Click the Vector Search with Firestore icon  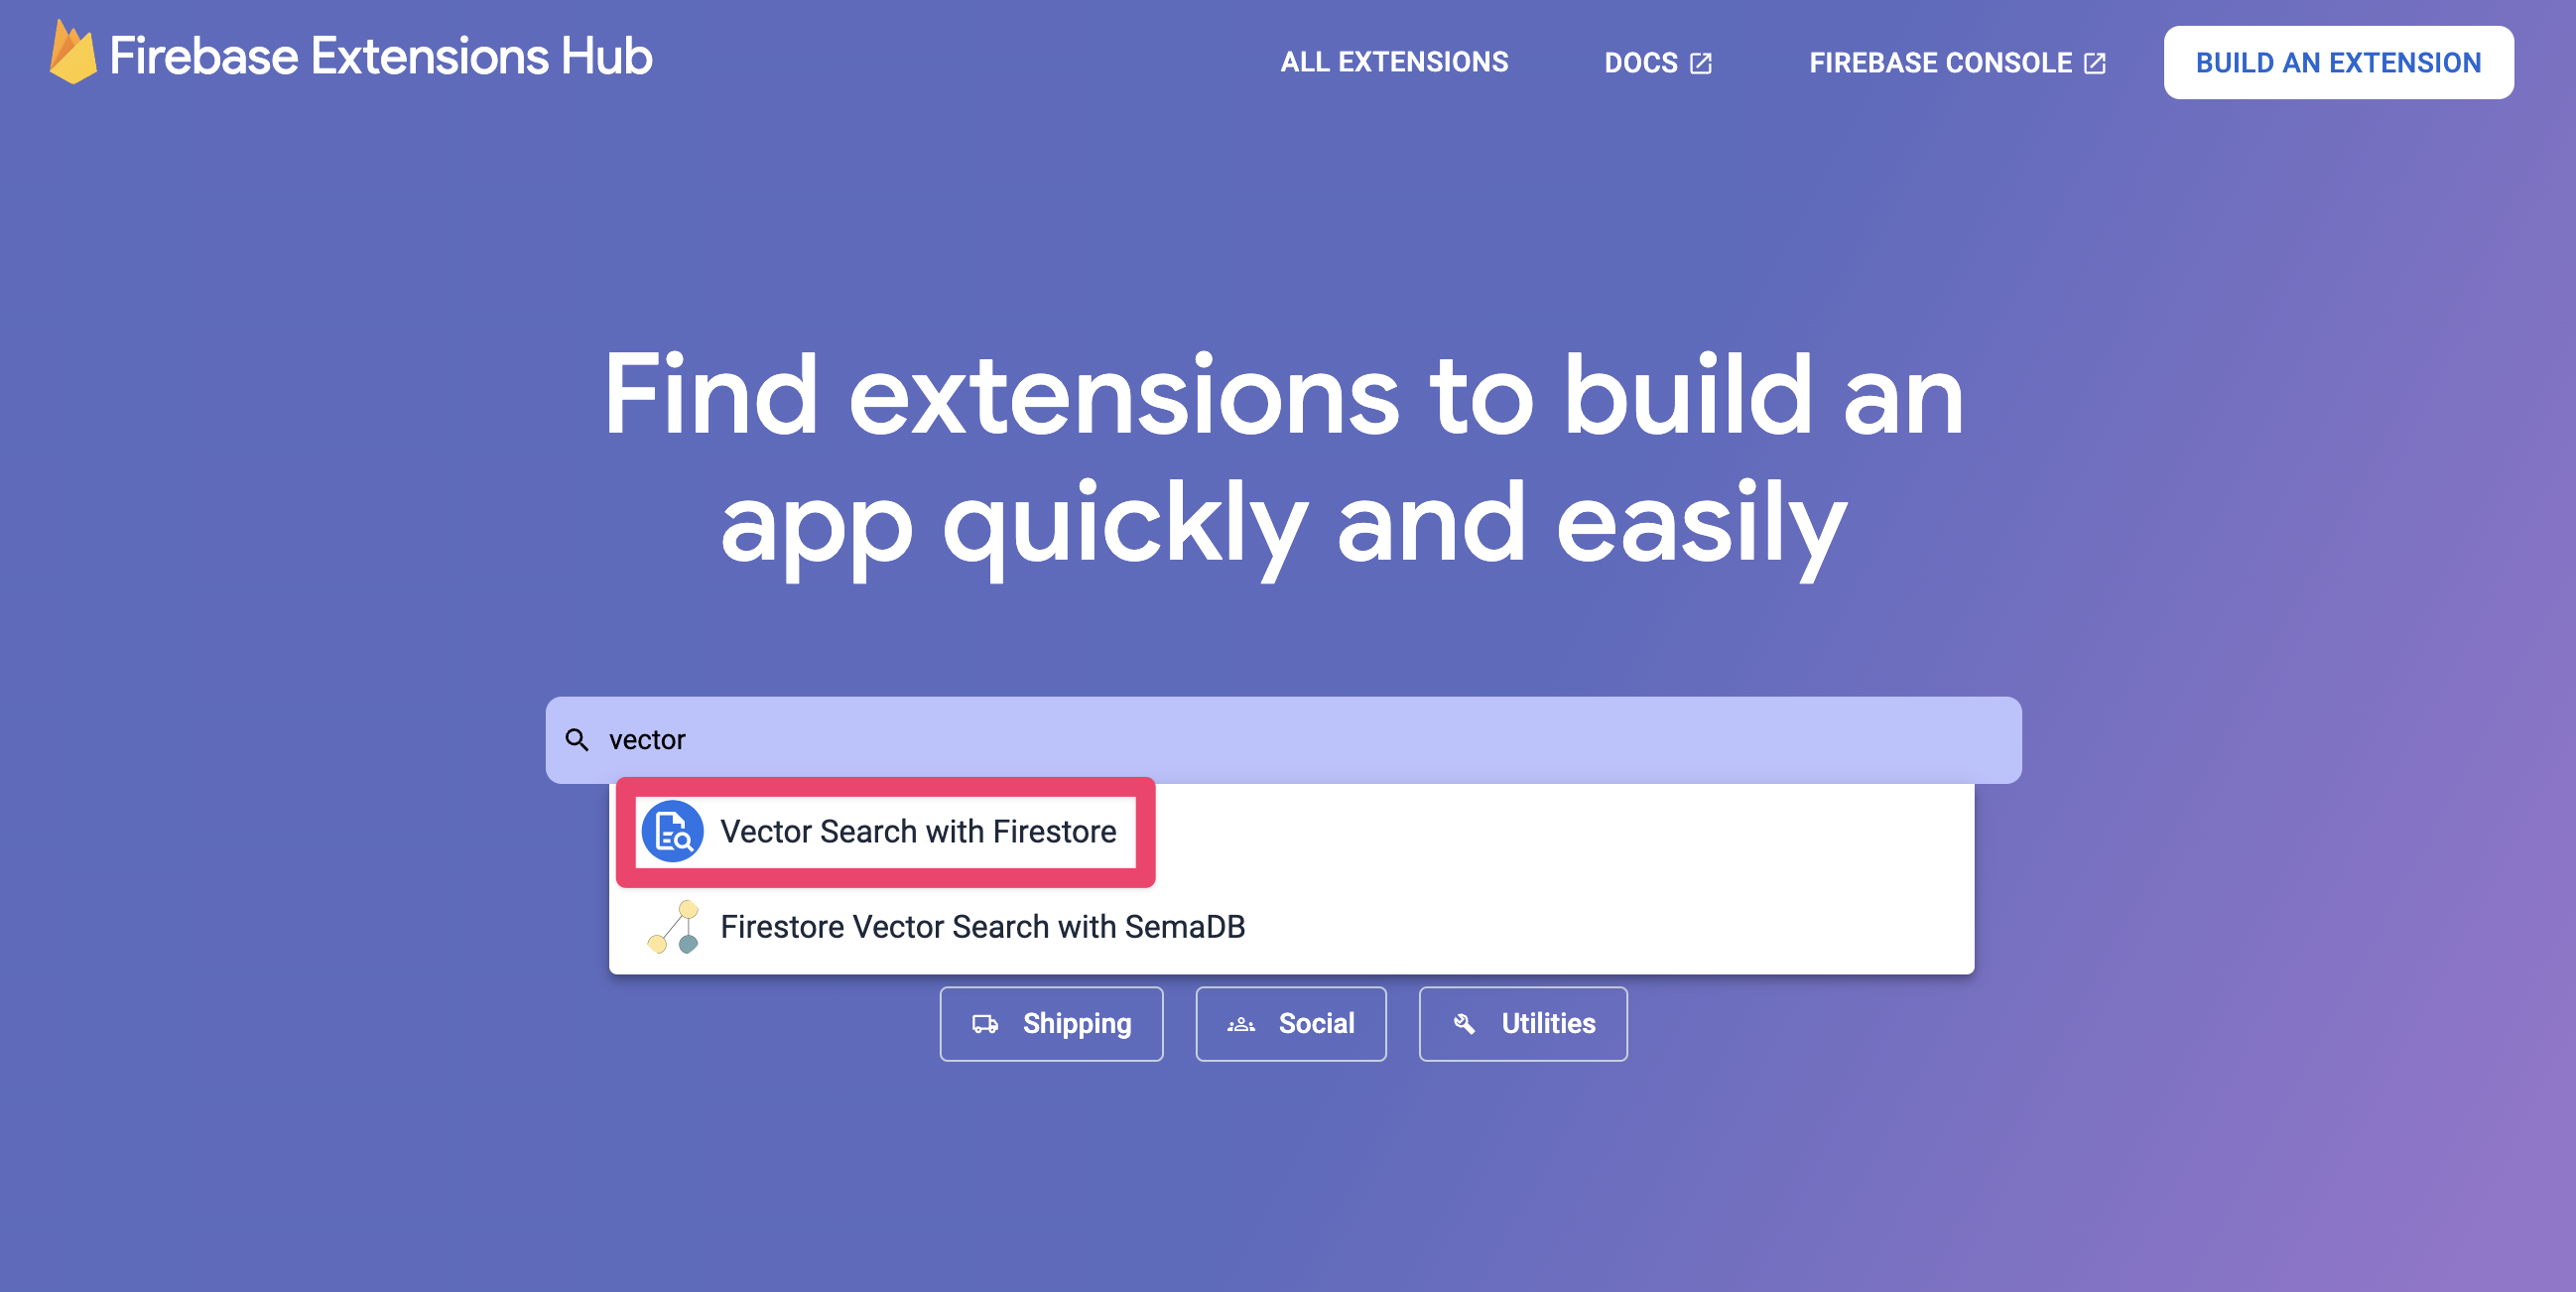pyautogui.click(x=674, y=831)
